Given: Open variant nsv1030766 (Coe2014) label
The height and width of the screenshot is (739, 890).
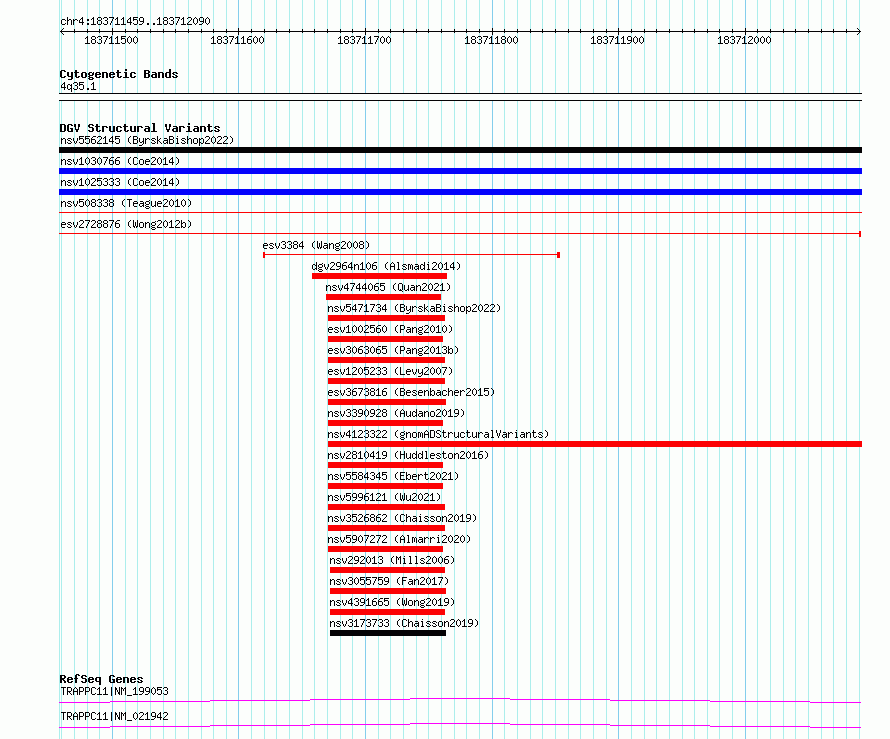Looking at the screenshot, I should click(120, 161).
